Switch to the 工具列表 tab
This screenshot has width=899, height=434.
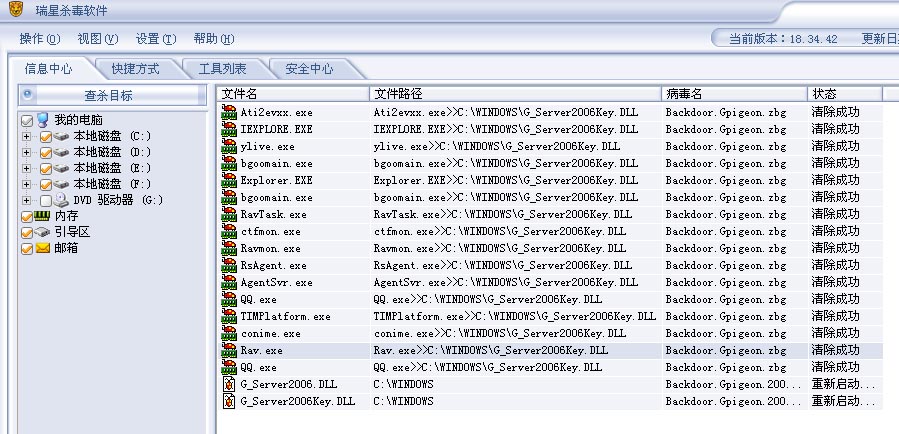pos(222,69)
